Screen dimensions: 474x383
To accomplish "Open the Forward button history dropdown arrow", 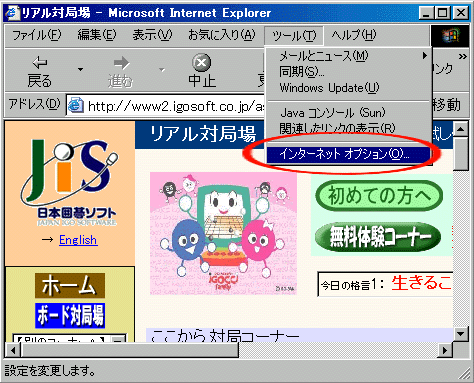I will [162, 70].
